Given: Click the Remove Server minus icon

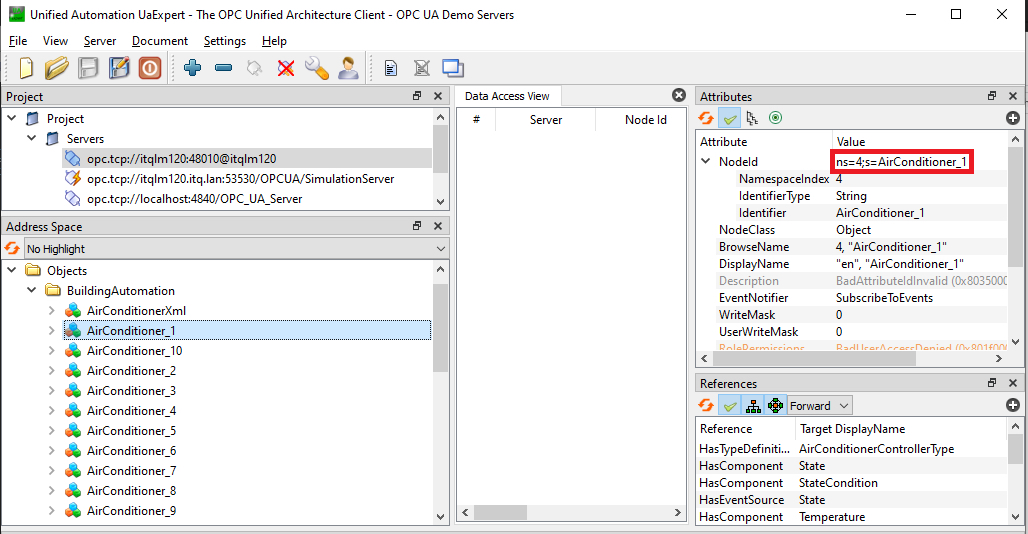Looking at the screenshot, I should coord(224,68).
